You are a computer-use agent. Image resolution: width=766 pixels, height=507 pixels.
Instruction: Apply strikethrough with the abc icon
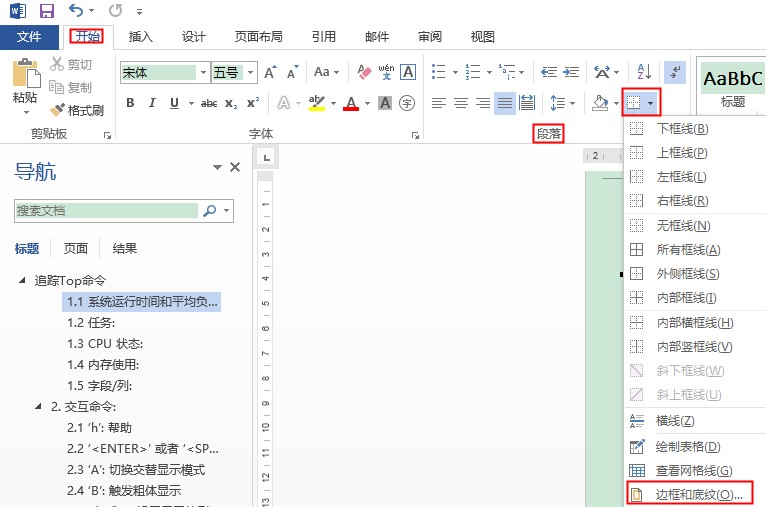coord(209,103)
